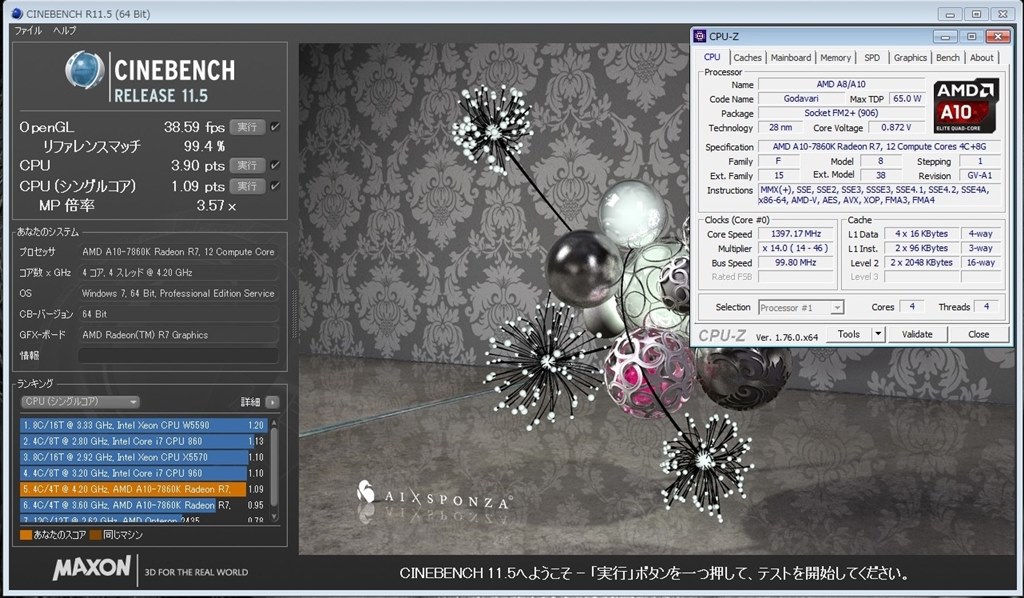
Task: Select ranking row Intel Core i7 CPU 960
Action: pos(143,473)
